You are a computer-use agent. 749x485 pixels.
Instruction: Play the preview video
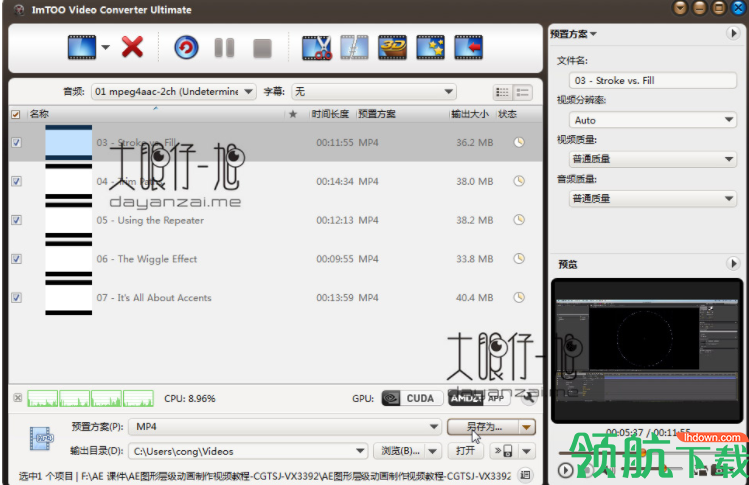coord(566,470)
